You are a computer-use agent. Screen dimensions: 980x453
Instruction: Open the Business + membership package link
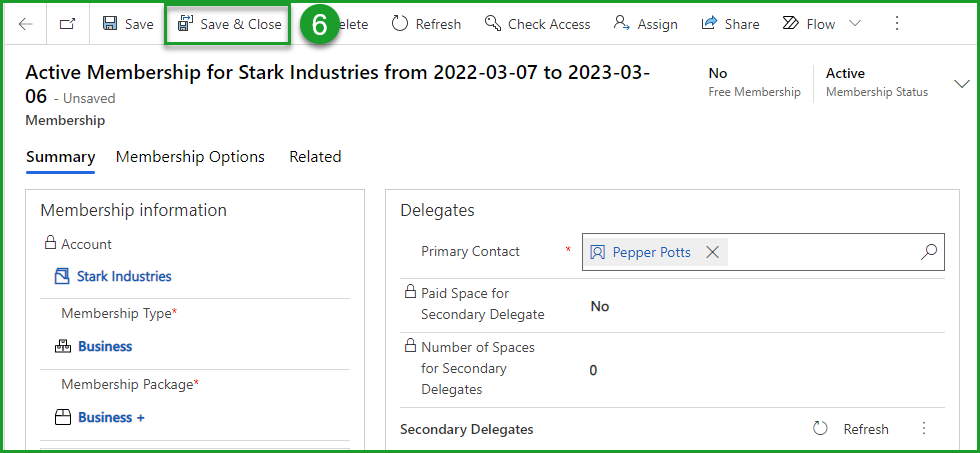[x=111, y=417]
